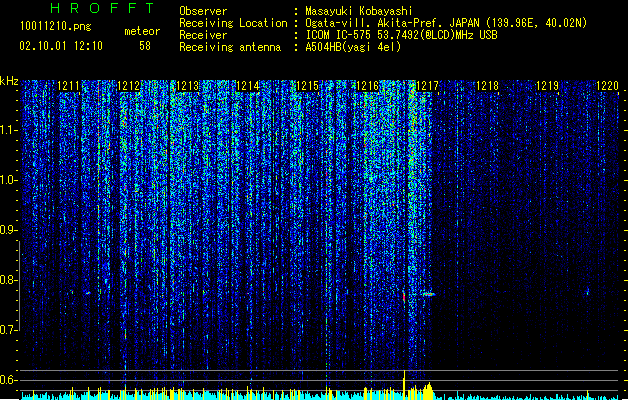Click the bright meteor echo right of 1217

[428, 294]
